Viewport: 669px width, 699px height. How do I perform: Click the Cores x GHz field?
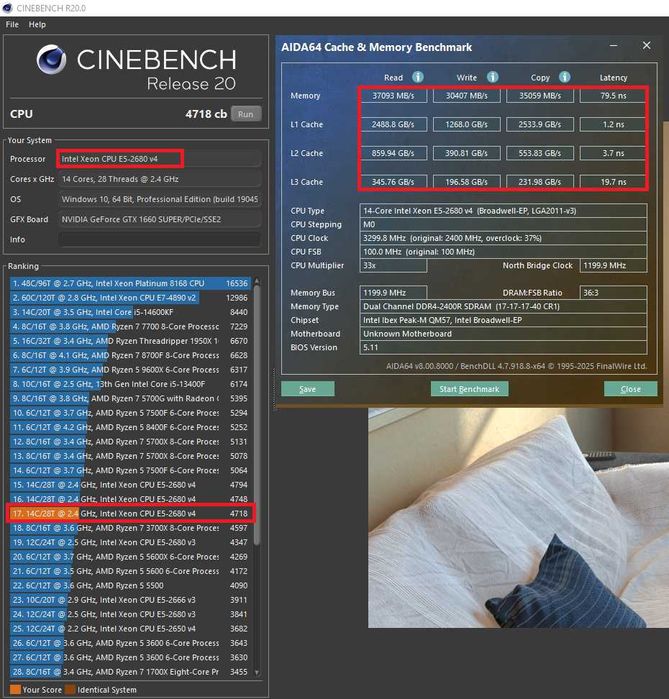click(x=159, y=179)
